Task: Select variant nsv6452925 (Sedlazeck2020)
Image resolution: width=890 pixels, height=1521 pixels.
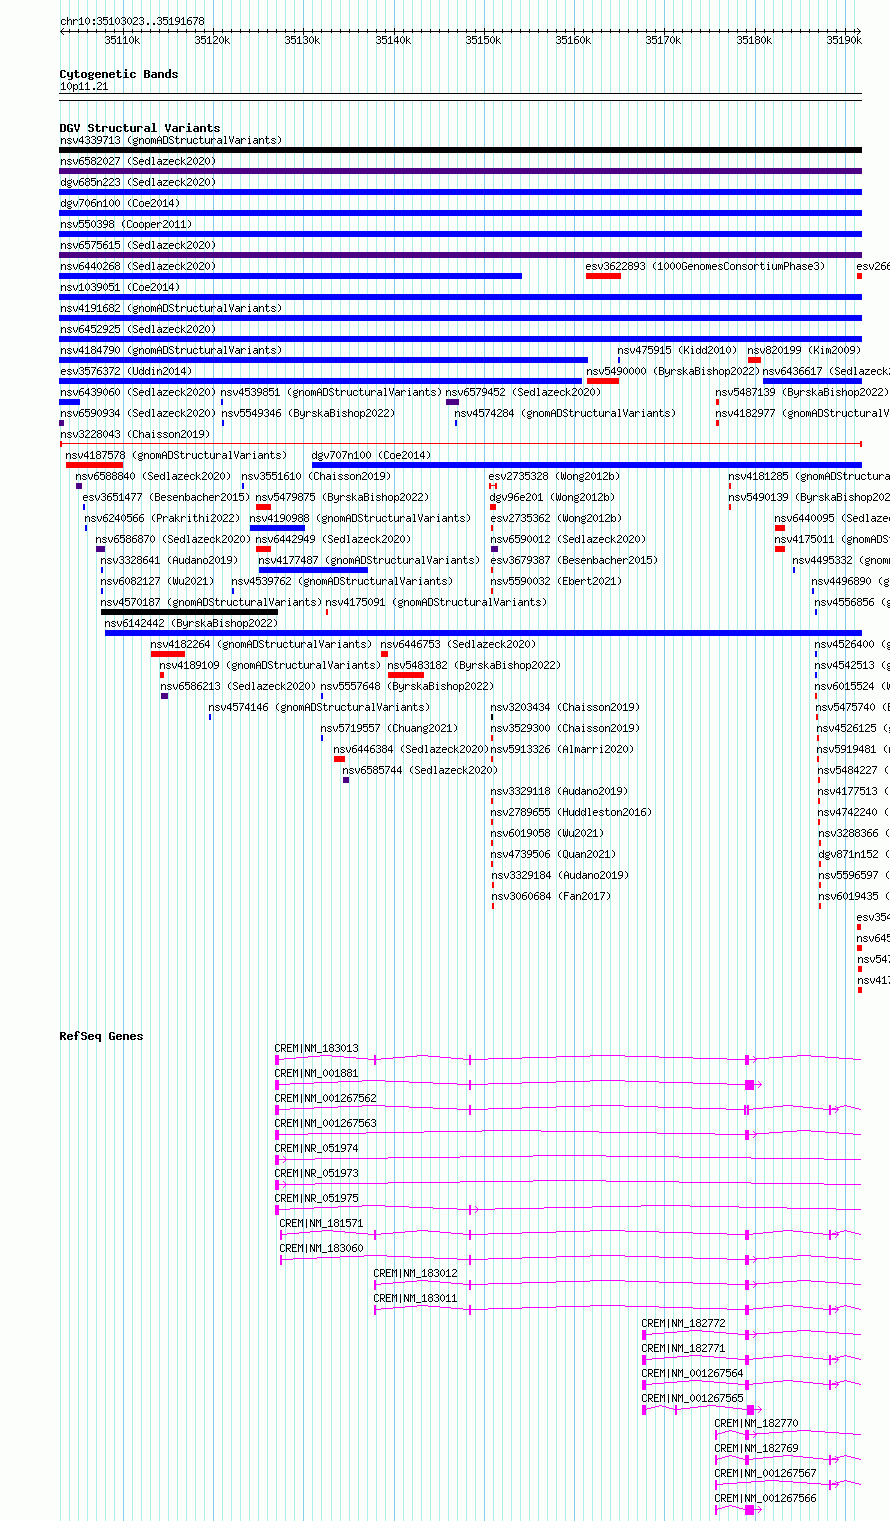Action: click(x=138, y=329)
